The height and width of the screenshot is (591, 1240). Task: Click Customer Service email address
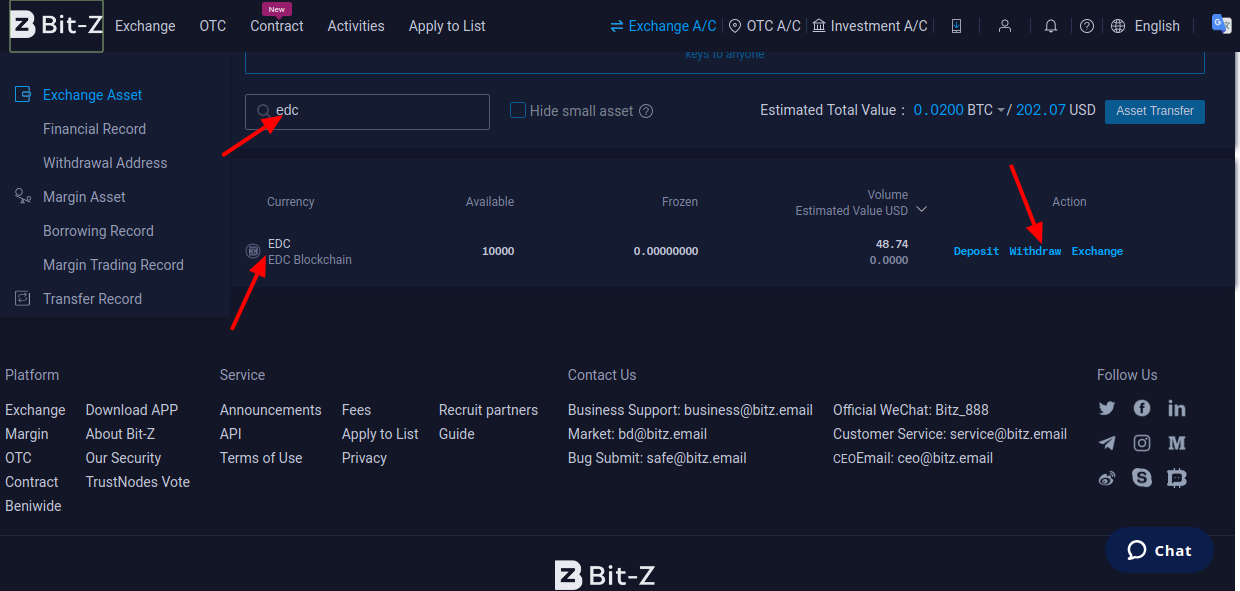[1008, 434]
